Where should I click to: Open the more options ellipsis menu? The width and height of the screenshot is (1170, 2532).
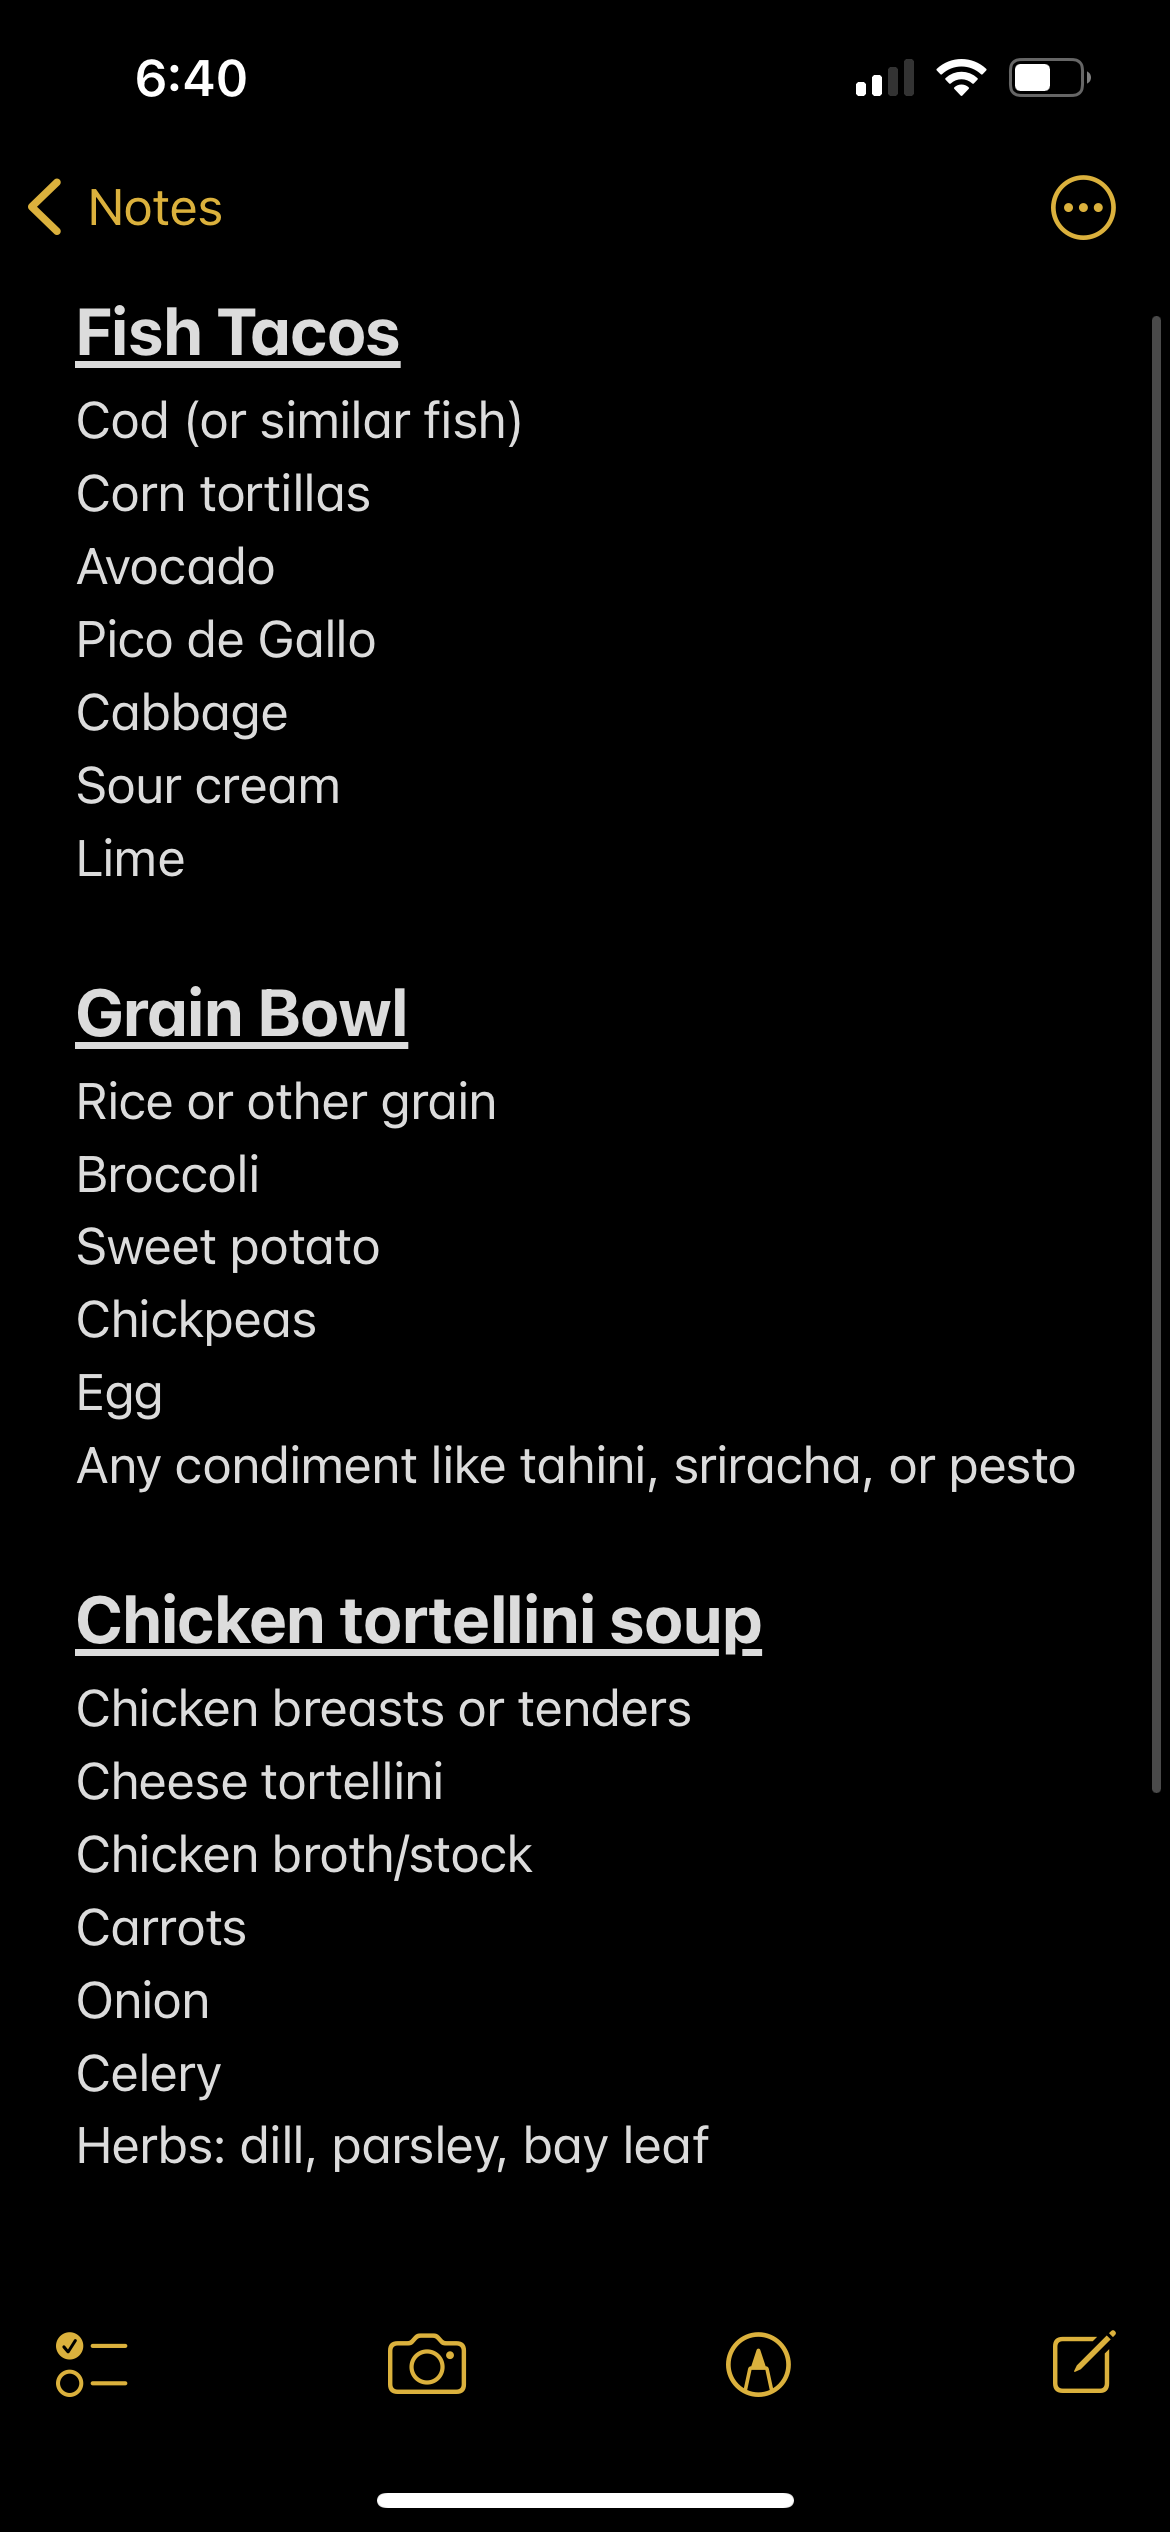[x=1083, y=208]
